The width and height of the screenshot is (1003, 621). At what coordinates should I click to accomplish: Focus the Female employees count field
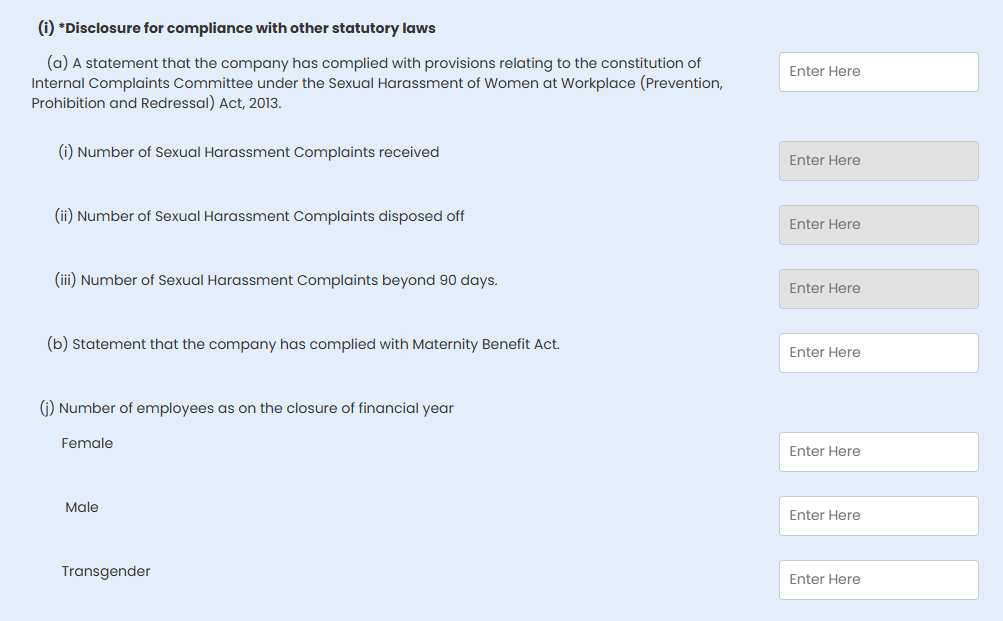click(x=878, y=452)
